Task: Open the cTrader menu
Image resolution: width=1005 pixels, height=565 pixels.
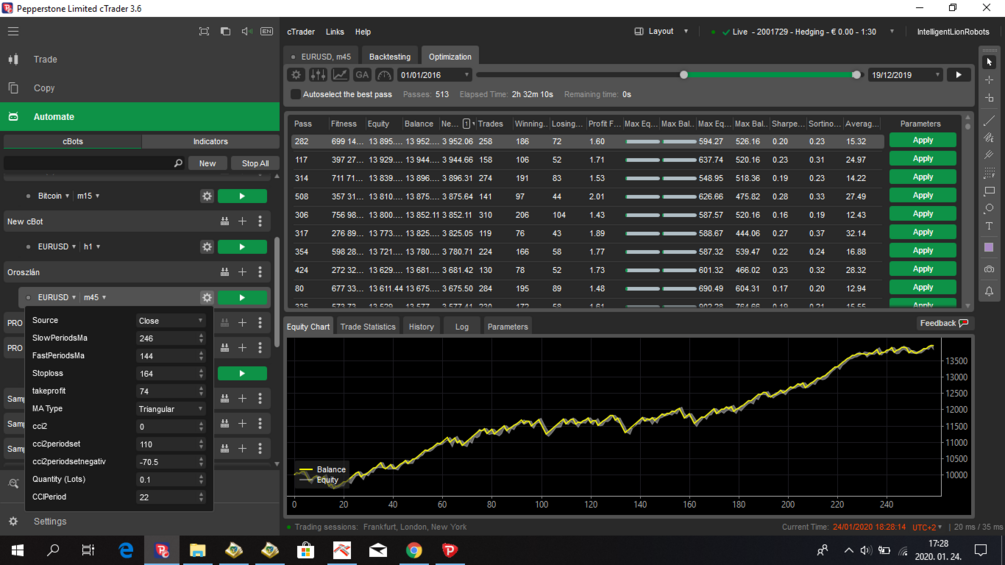Action: click(x=301, y=31)
